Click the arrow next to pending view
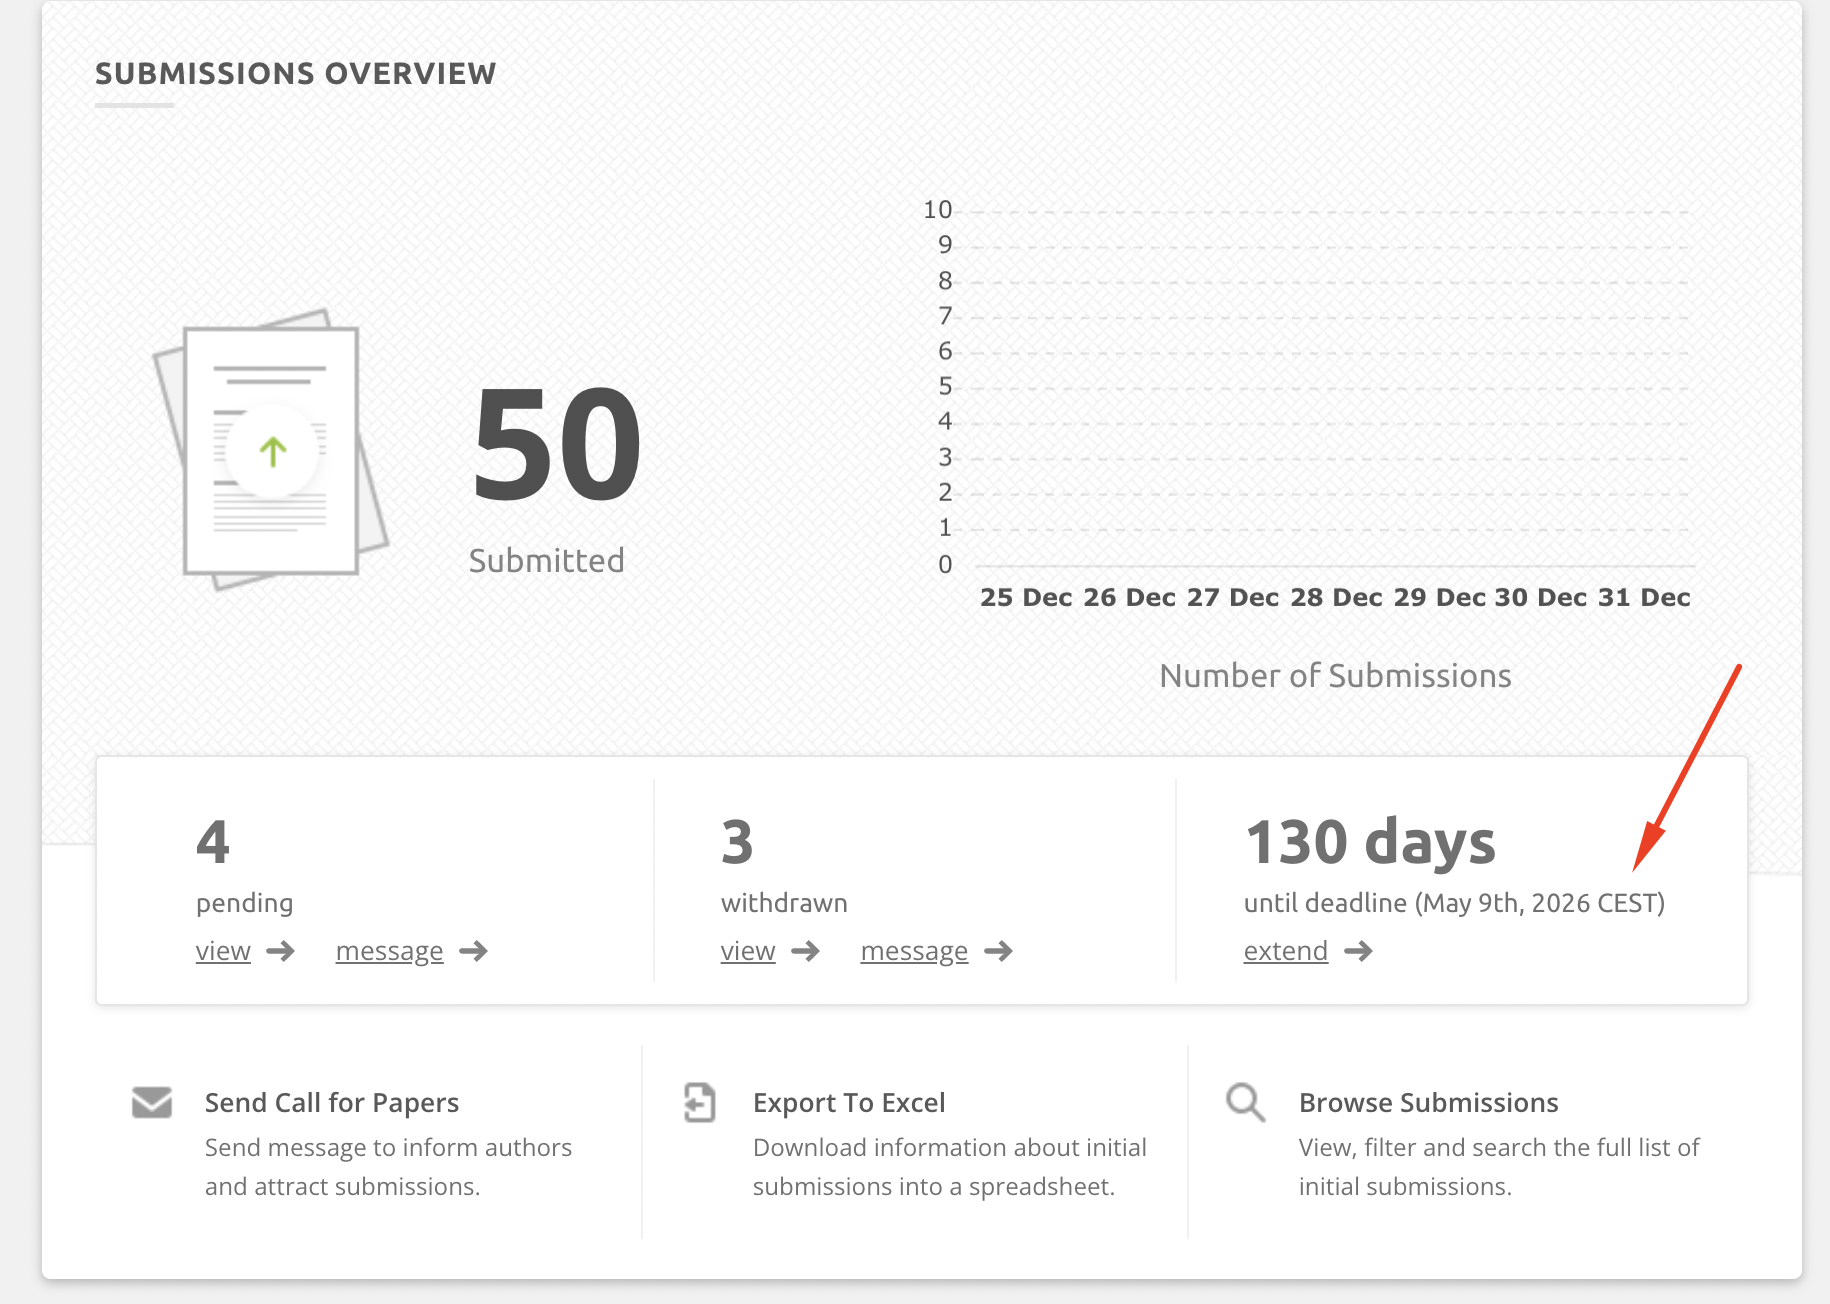The image size is (1830, 1304). coord(281,951)
